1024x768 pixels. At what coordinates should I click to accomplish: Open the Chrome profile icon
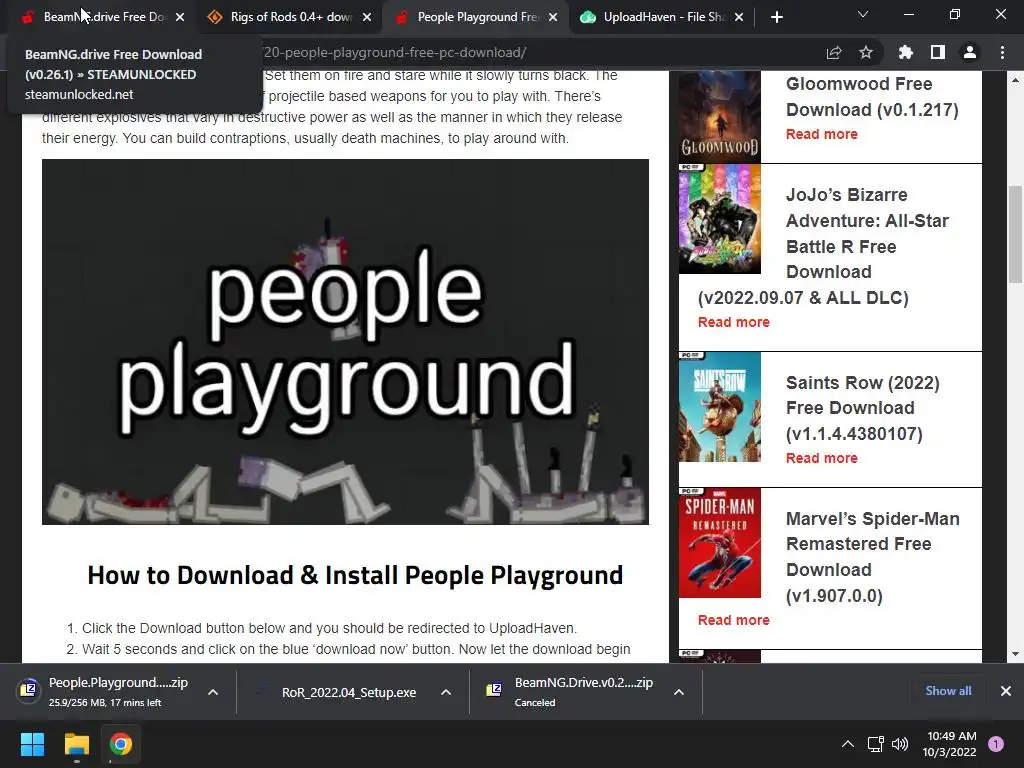pyautogui.click(x=970, y=52)
